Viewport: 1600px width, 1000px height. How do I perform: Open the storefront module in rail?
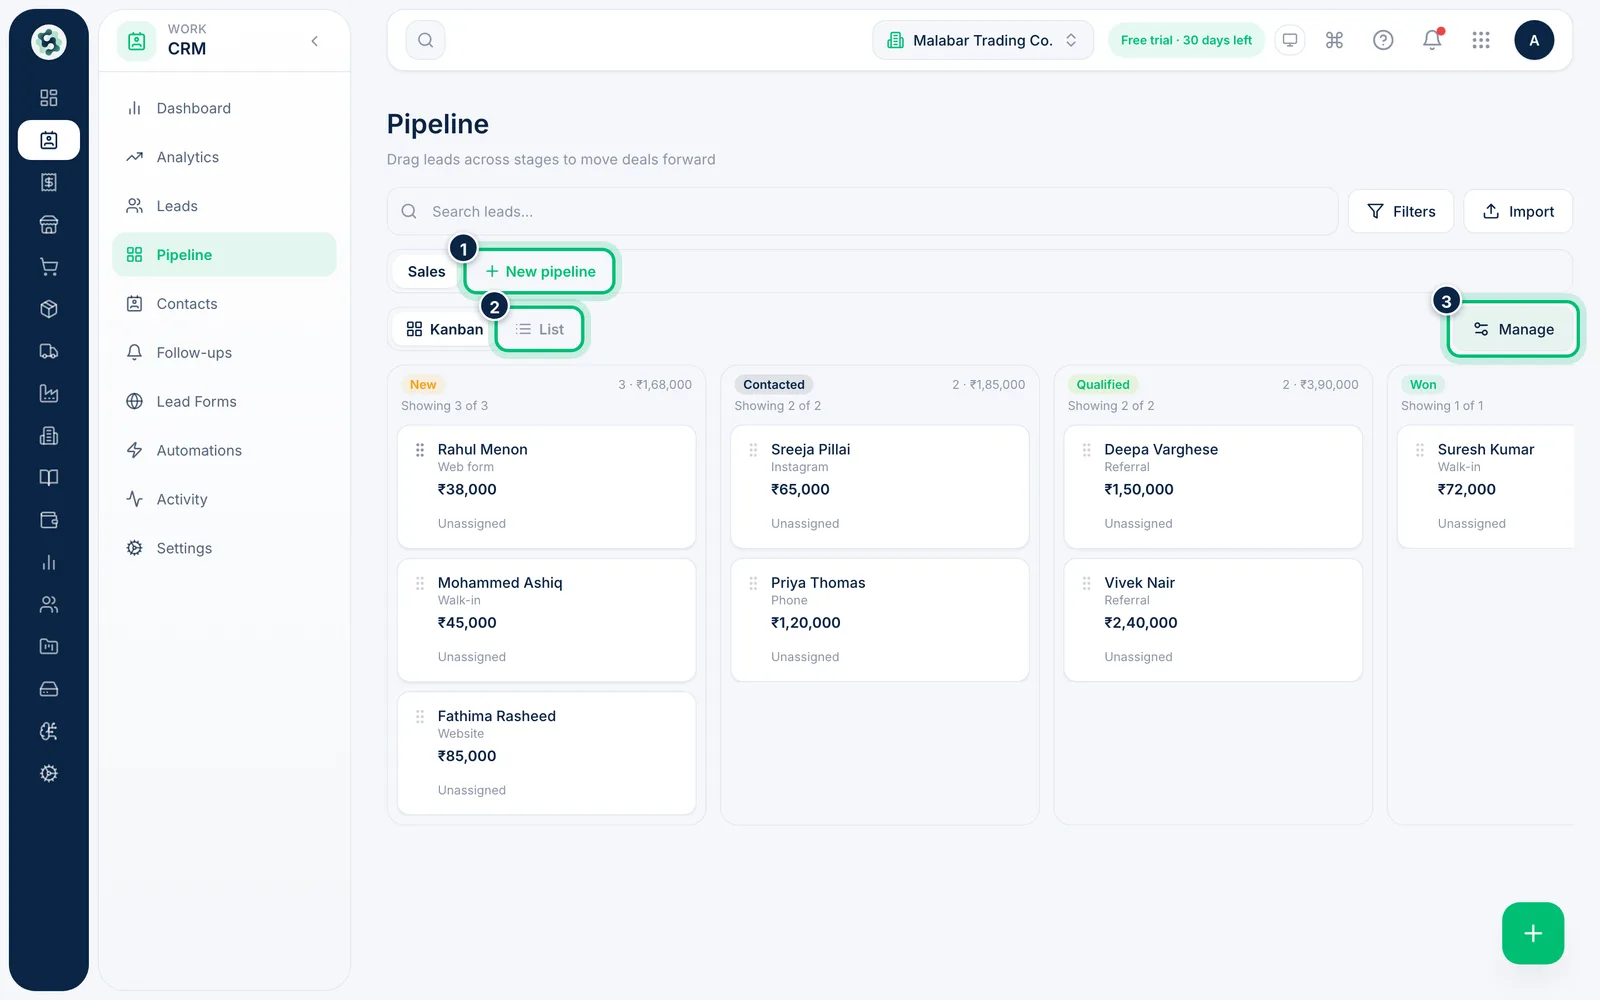[49, 225]
